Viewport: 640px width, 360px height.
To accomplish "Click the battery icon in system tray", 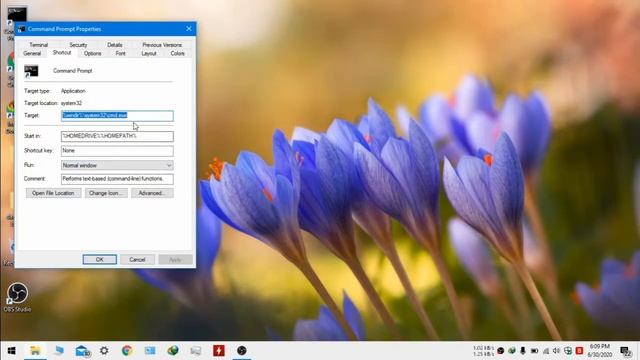I will pos(534,351).
